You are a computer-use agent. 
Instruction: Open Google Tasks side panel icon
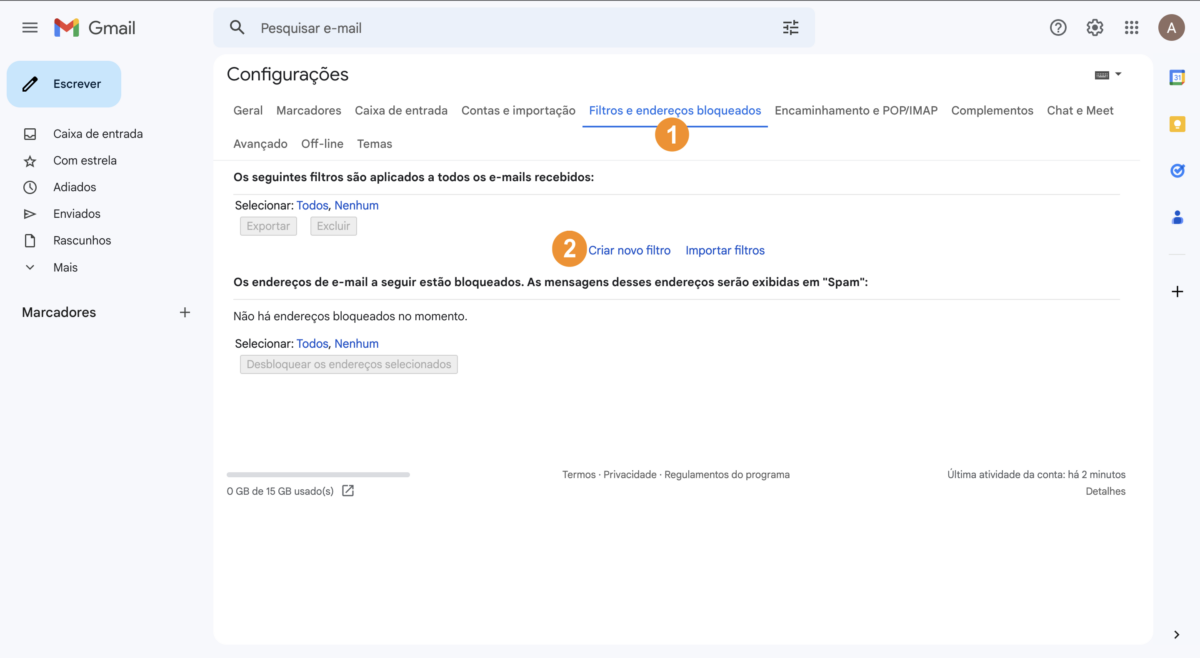pos(1177,171)
